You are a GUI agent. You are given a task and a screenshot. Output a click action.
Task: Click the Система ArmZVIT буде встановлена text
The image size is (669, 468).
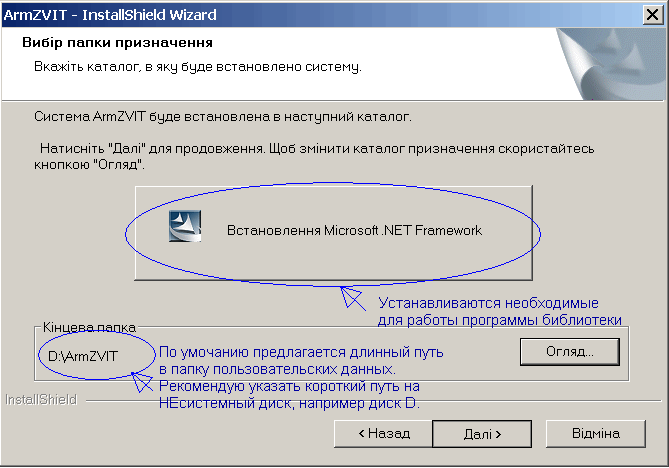pyautogui.click(x=223, y=116)
